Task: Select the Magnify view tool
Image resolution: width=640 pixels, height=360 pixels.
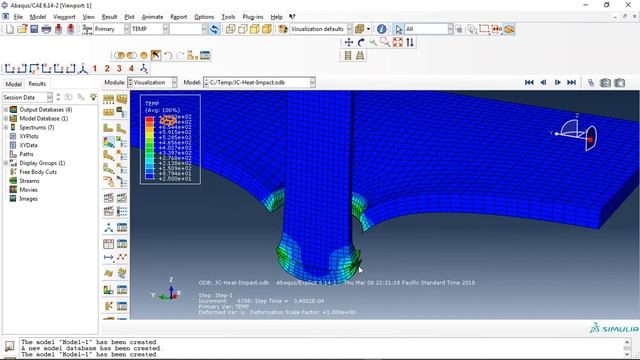Action: coord(373,42)
